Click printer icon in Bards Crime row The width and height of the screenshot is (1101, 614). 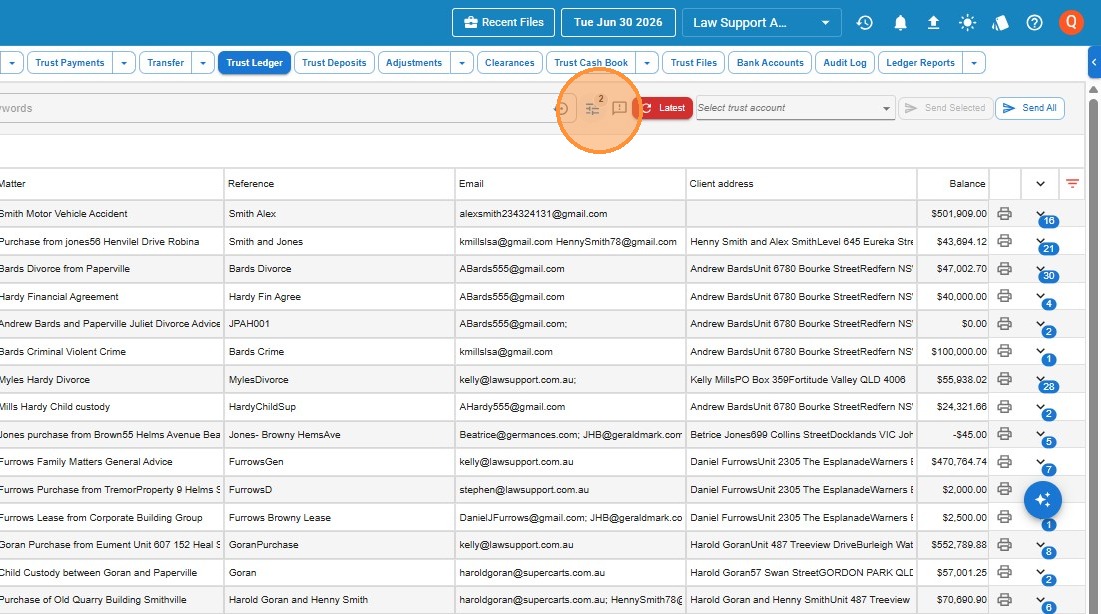tap(1005, 351)
